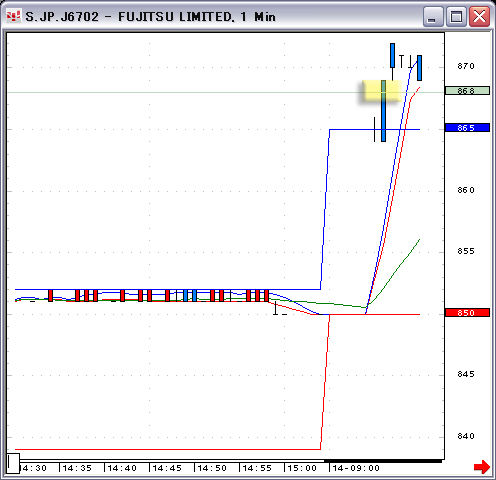Screen dimensions: 496x480
Task: Click the 845 price scale label
Action: click(x=466, y=374)
